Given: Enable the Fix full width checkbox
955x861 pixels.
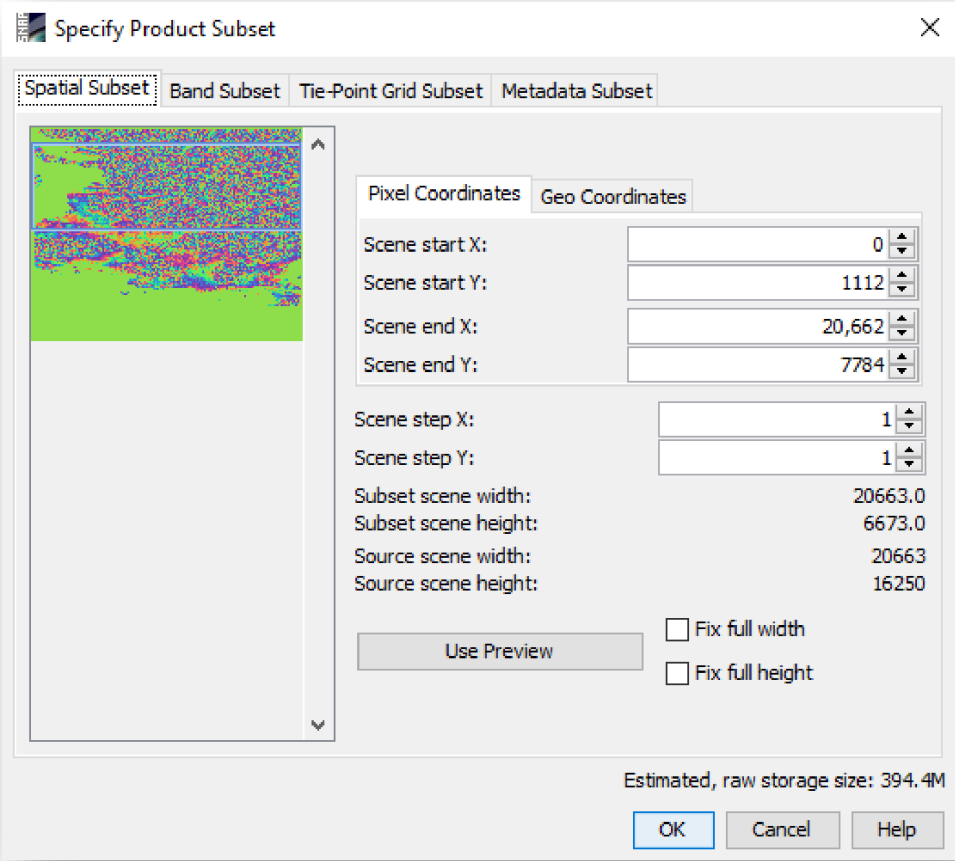Looking at the screenshot, I should (x=677, y=629).
